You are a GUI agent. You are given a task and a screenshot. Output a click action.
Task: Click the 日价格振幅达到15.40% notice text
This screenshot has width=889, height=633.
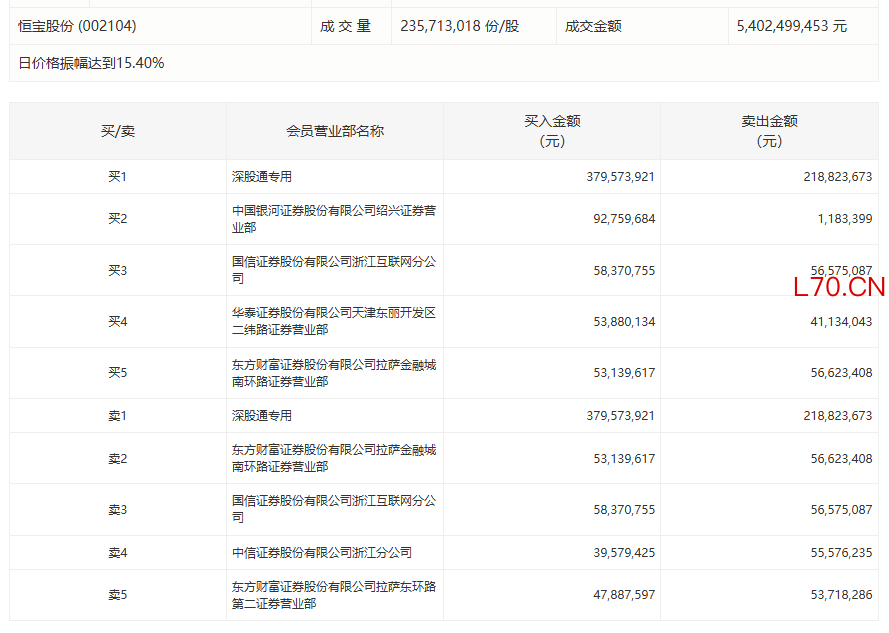point(91,63)
